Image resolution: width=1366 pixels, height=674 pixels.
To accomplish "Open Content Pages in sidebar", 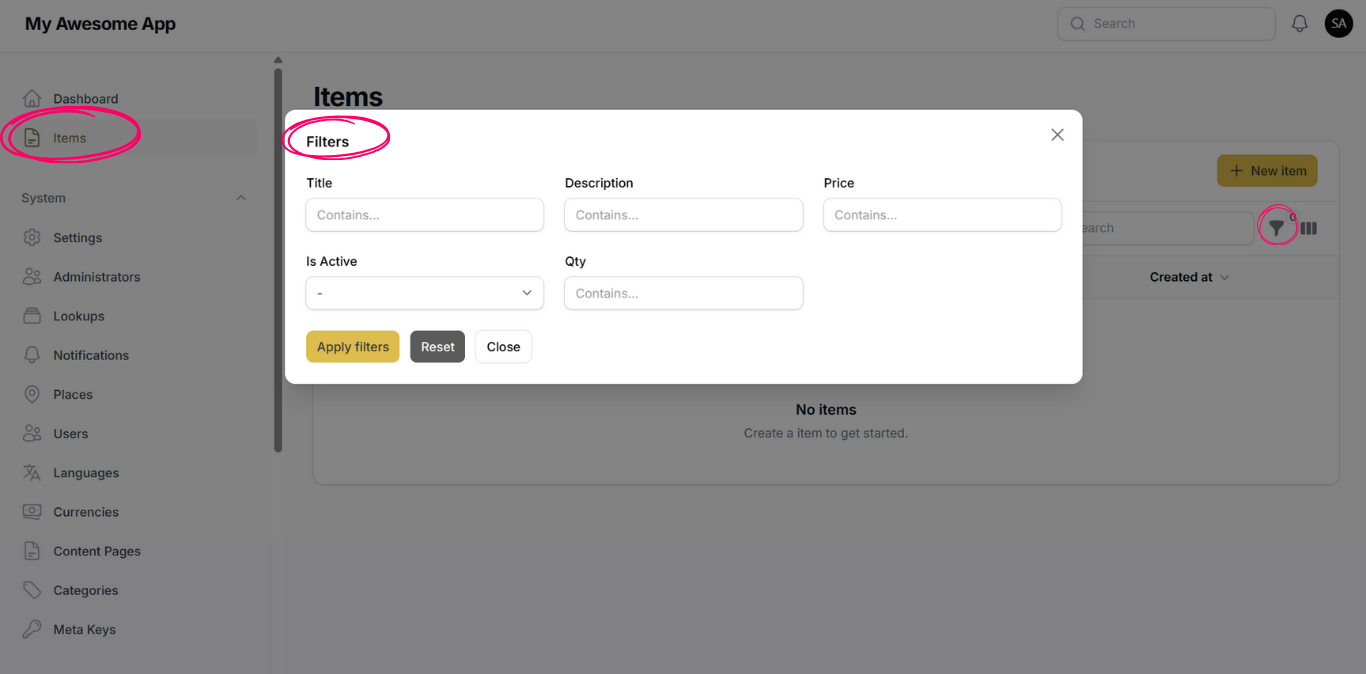I will [x=96, y=551].
